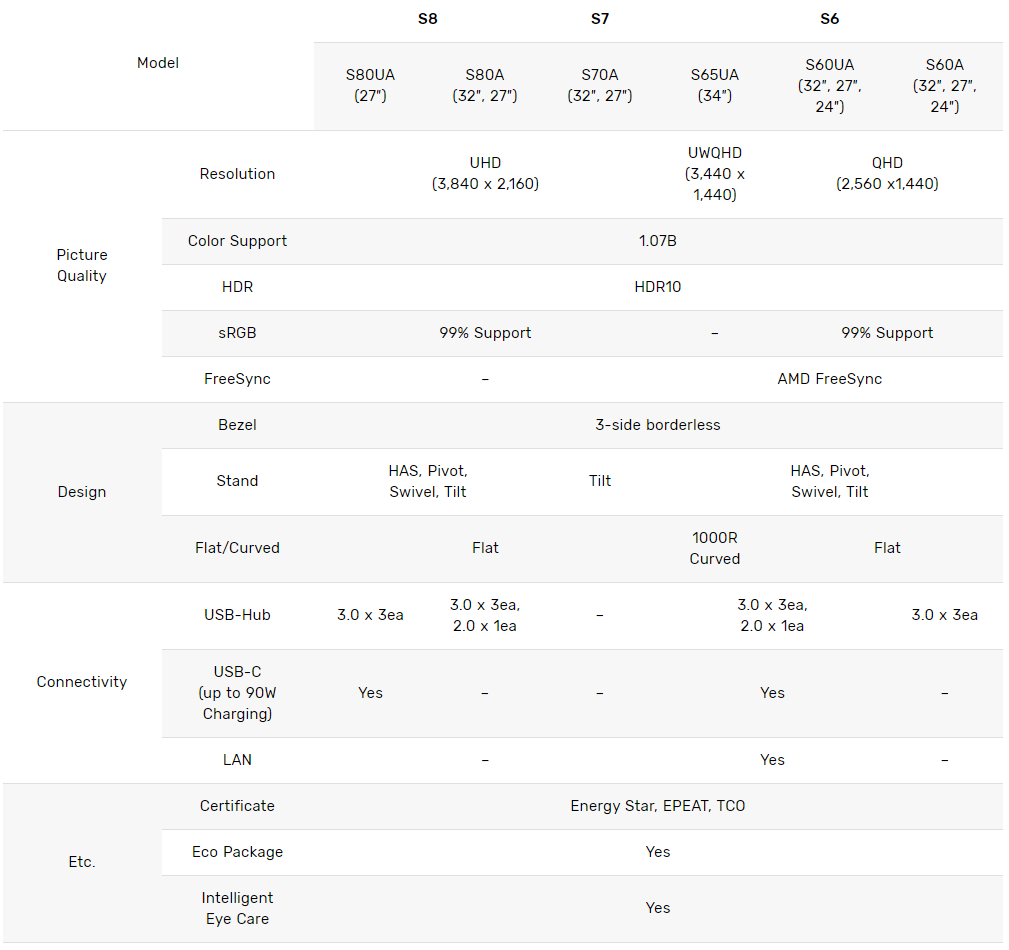Click the Design category label
1009x950 pixels.
pos(82,492)
